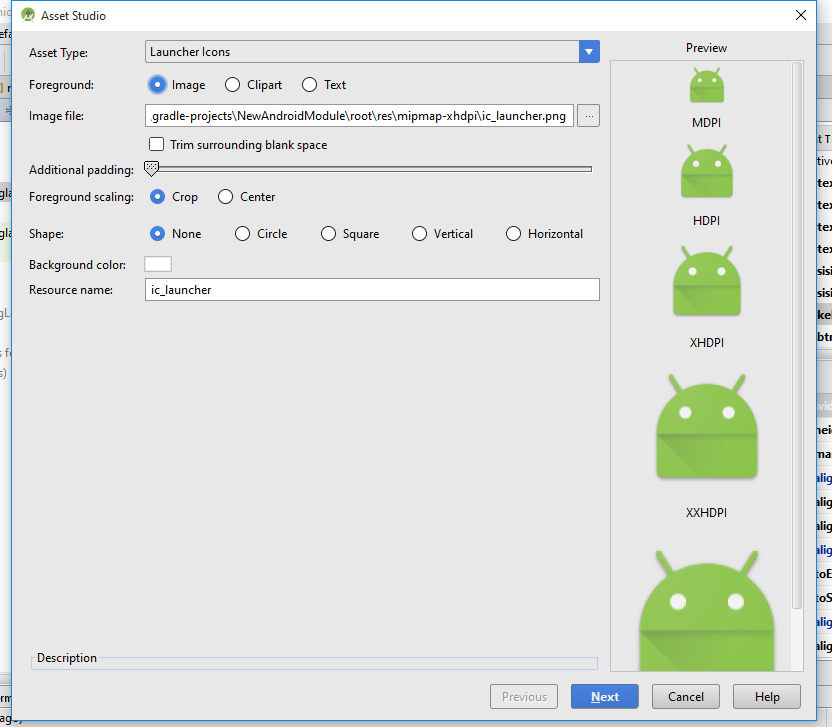The image size is (832, 727).
Task: Open the Help documentation
Action: (767, 696)
